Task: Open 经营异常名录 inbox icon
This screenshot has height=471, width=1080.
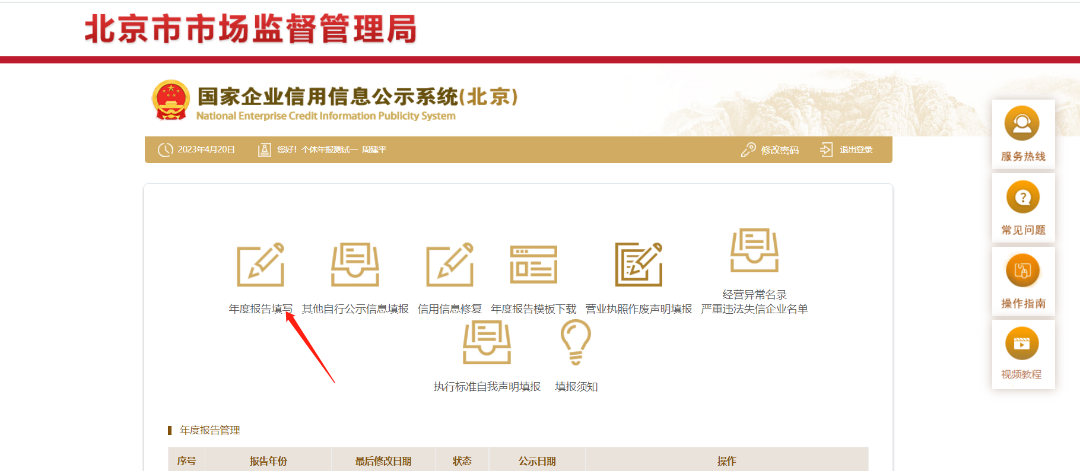Action: click(754, 251)
